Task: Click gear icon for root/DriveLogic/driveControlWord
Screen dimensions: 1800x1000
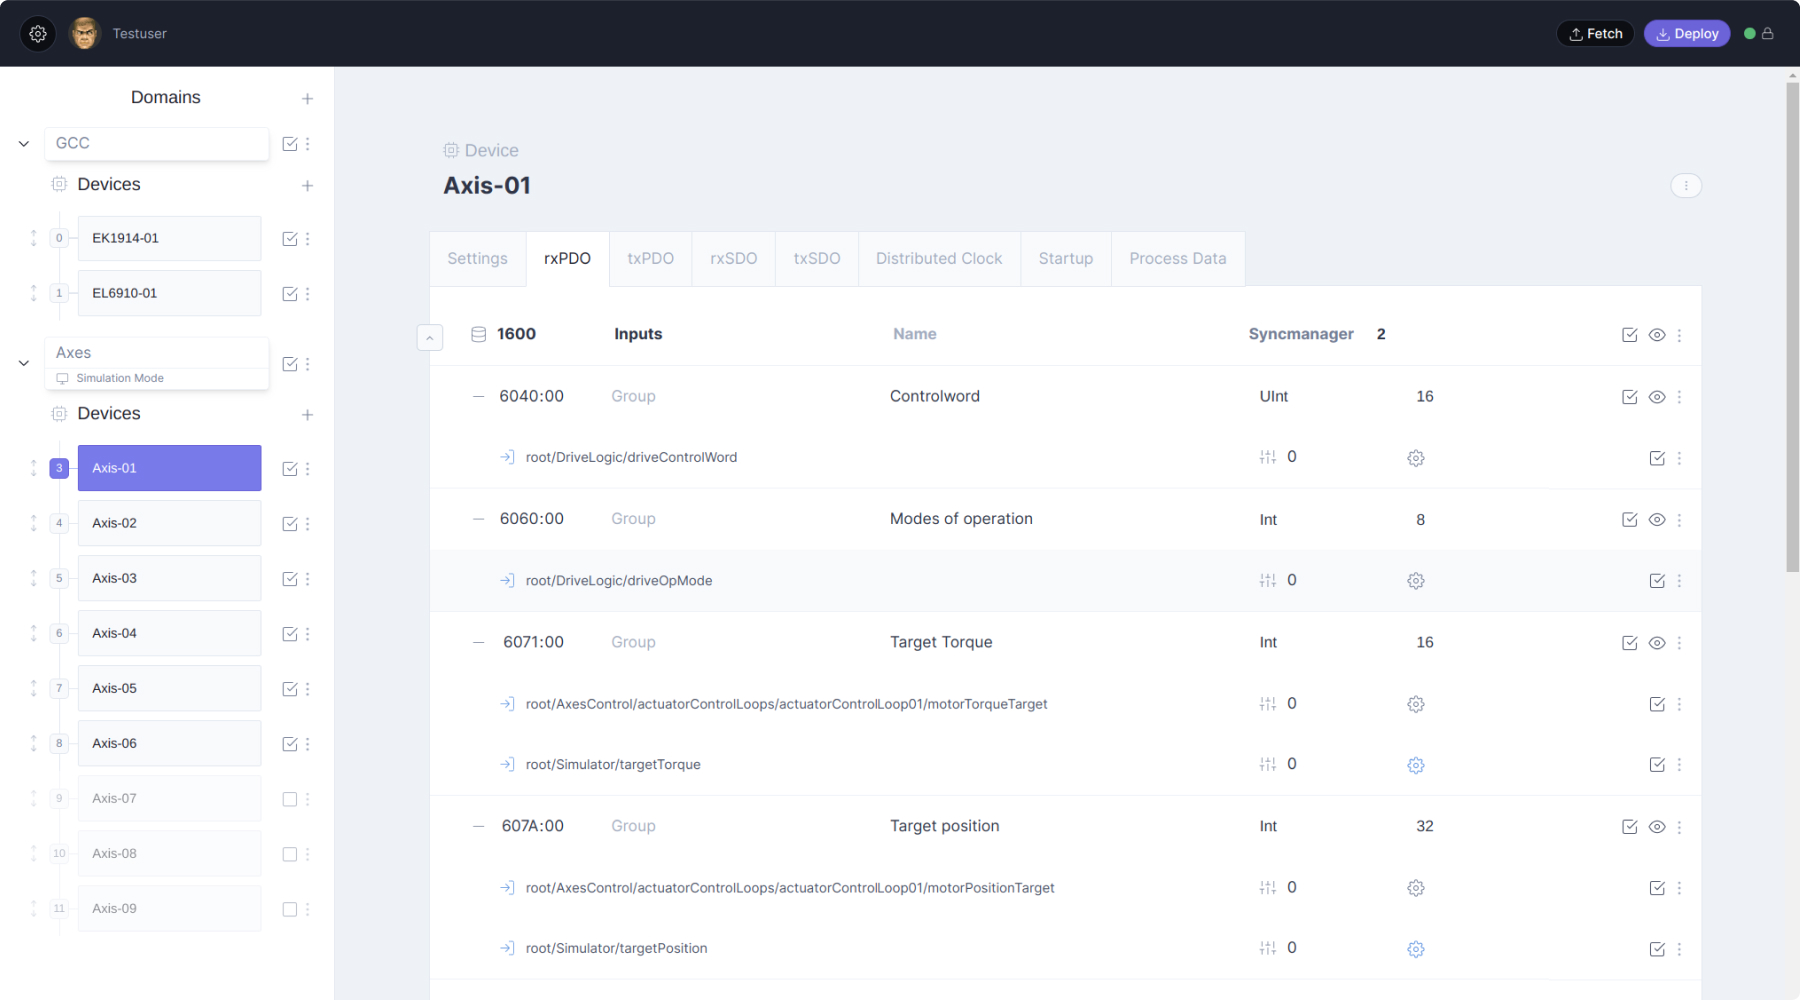Action: 1415,458
